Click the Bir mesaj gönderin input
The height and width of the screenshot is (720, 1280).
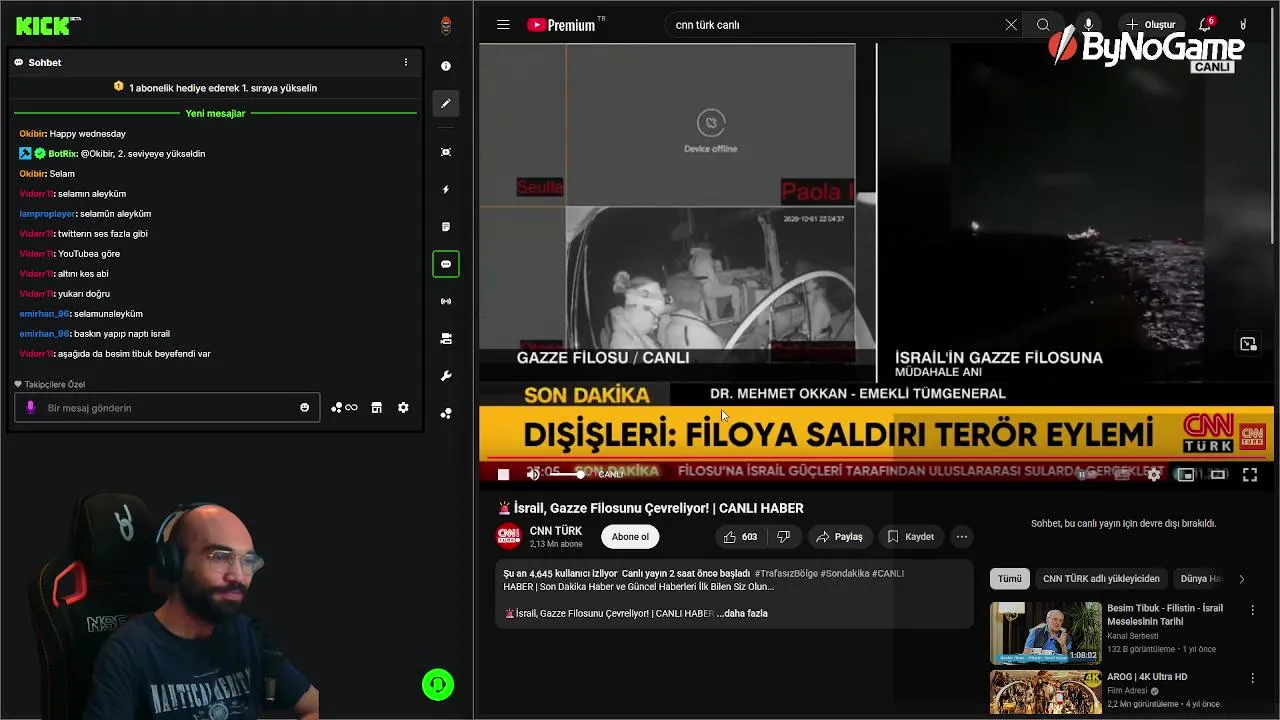click(167, 407)
